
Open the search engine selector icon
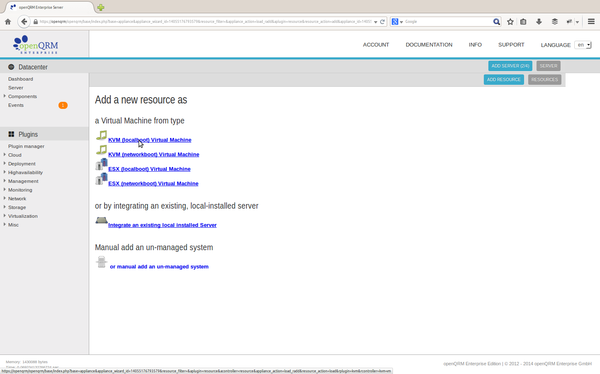coord(397,22)
